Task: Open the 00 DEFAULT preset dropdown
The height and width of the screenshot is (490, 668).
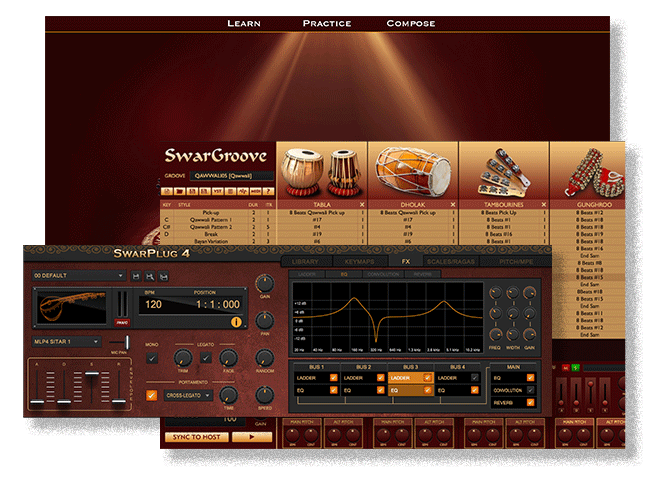Action: tap(78, 275)
